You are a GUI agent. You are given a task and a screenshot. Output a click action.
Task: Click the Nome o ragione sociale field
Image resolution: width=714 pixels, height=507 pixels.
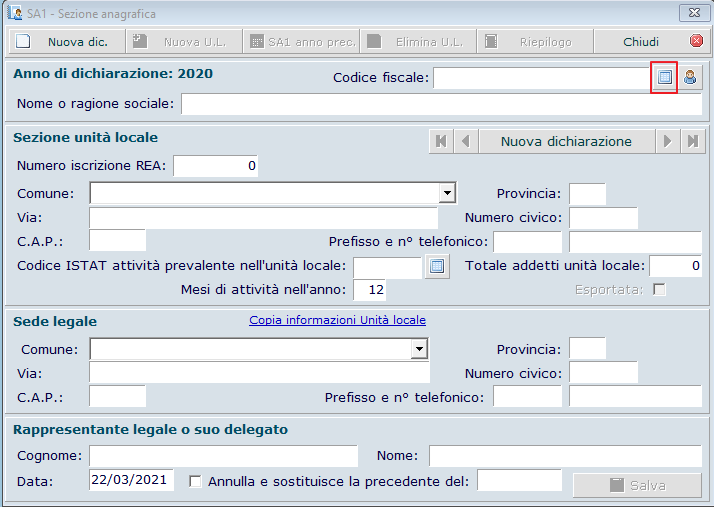pos(441,105)
